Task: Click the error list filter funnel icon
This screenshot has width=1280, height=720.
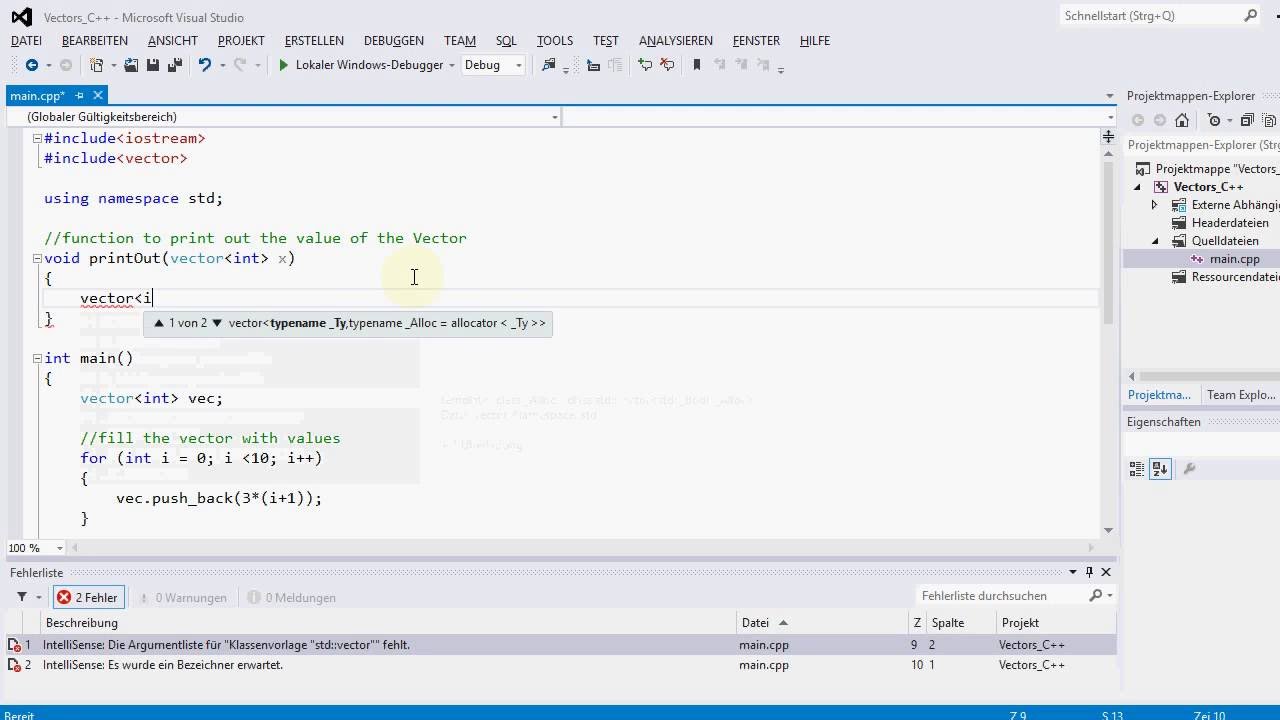Action: (22, 597)
